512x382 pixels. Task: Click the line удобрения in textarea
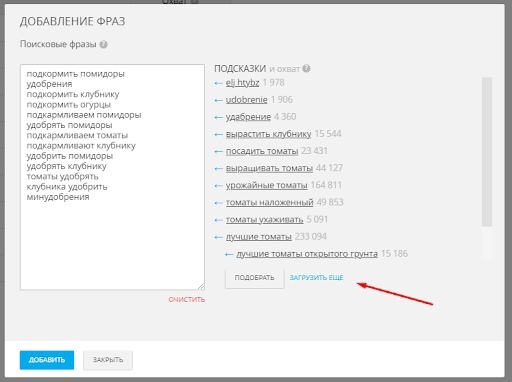49,84
